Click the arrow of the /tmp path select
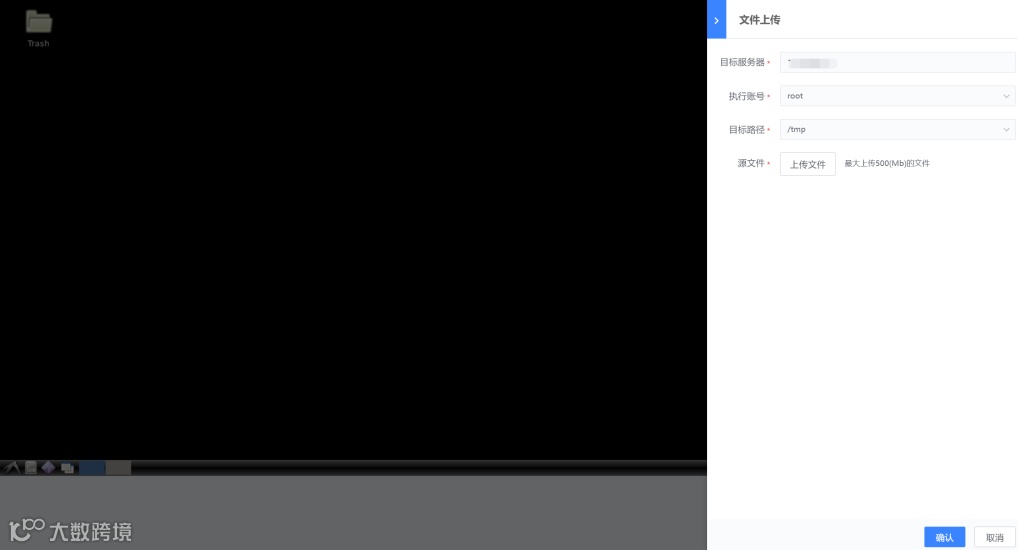The image size is (1018, 550). tap(1006, 130)
